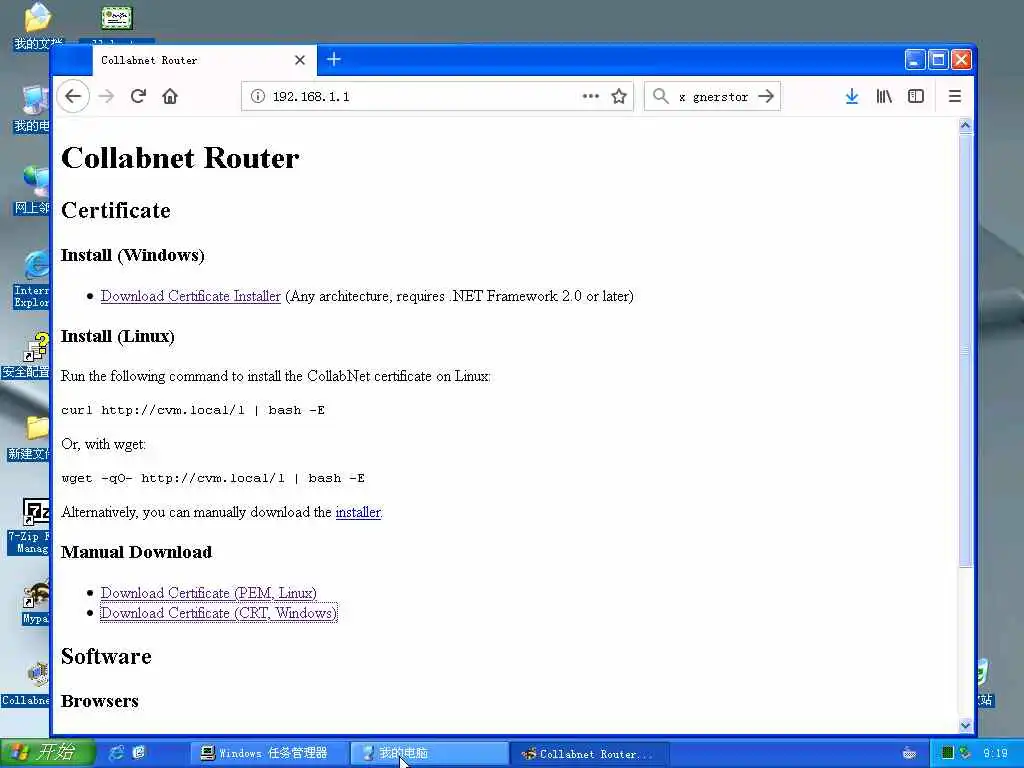Launch Internet Explorer from quick launch
The width and height of the screenshot is (1024, 768).
(x=117, y=753)
